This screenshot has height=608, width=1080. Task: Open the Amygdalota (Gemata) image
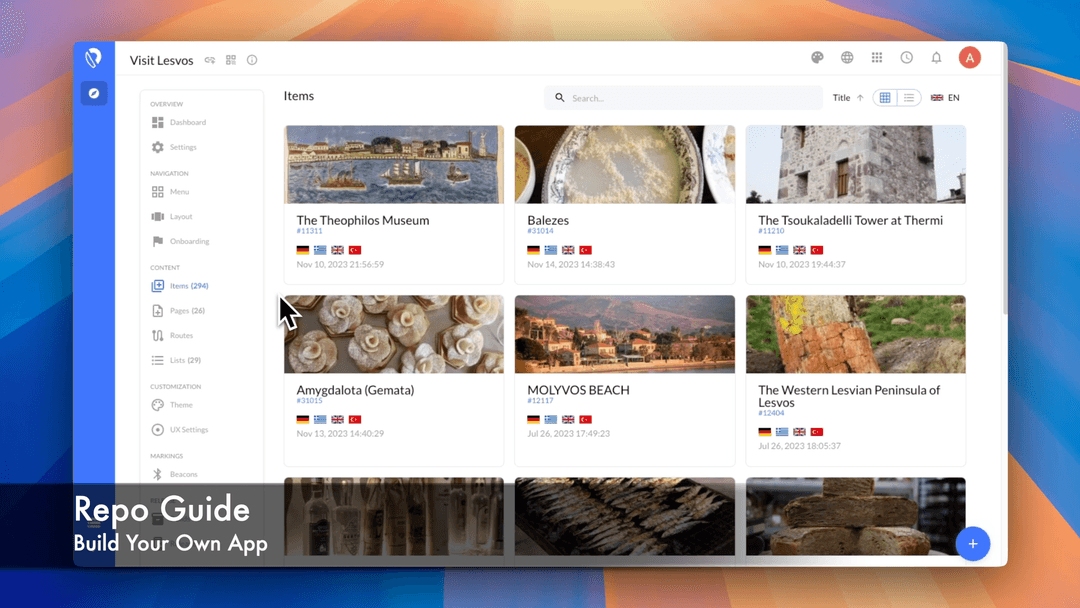394,334
